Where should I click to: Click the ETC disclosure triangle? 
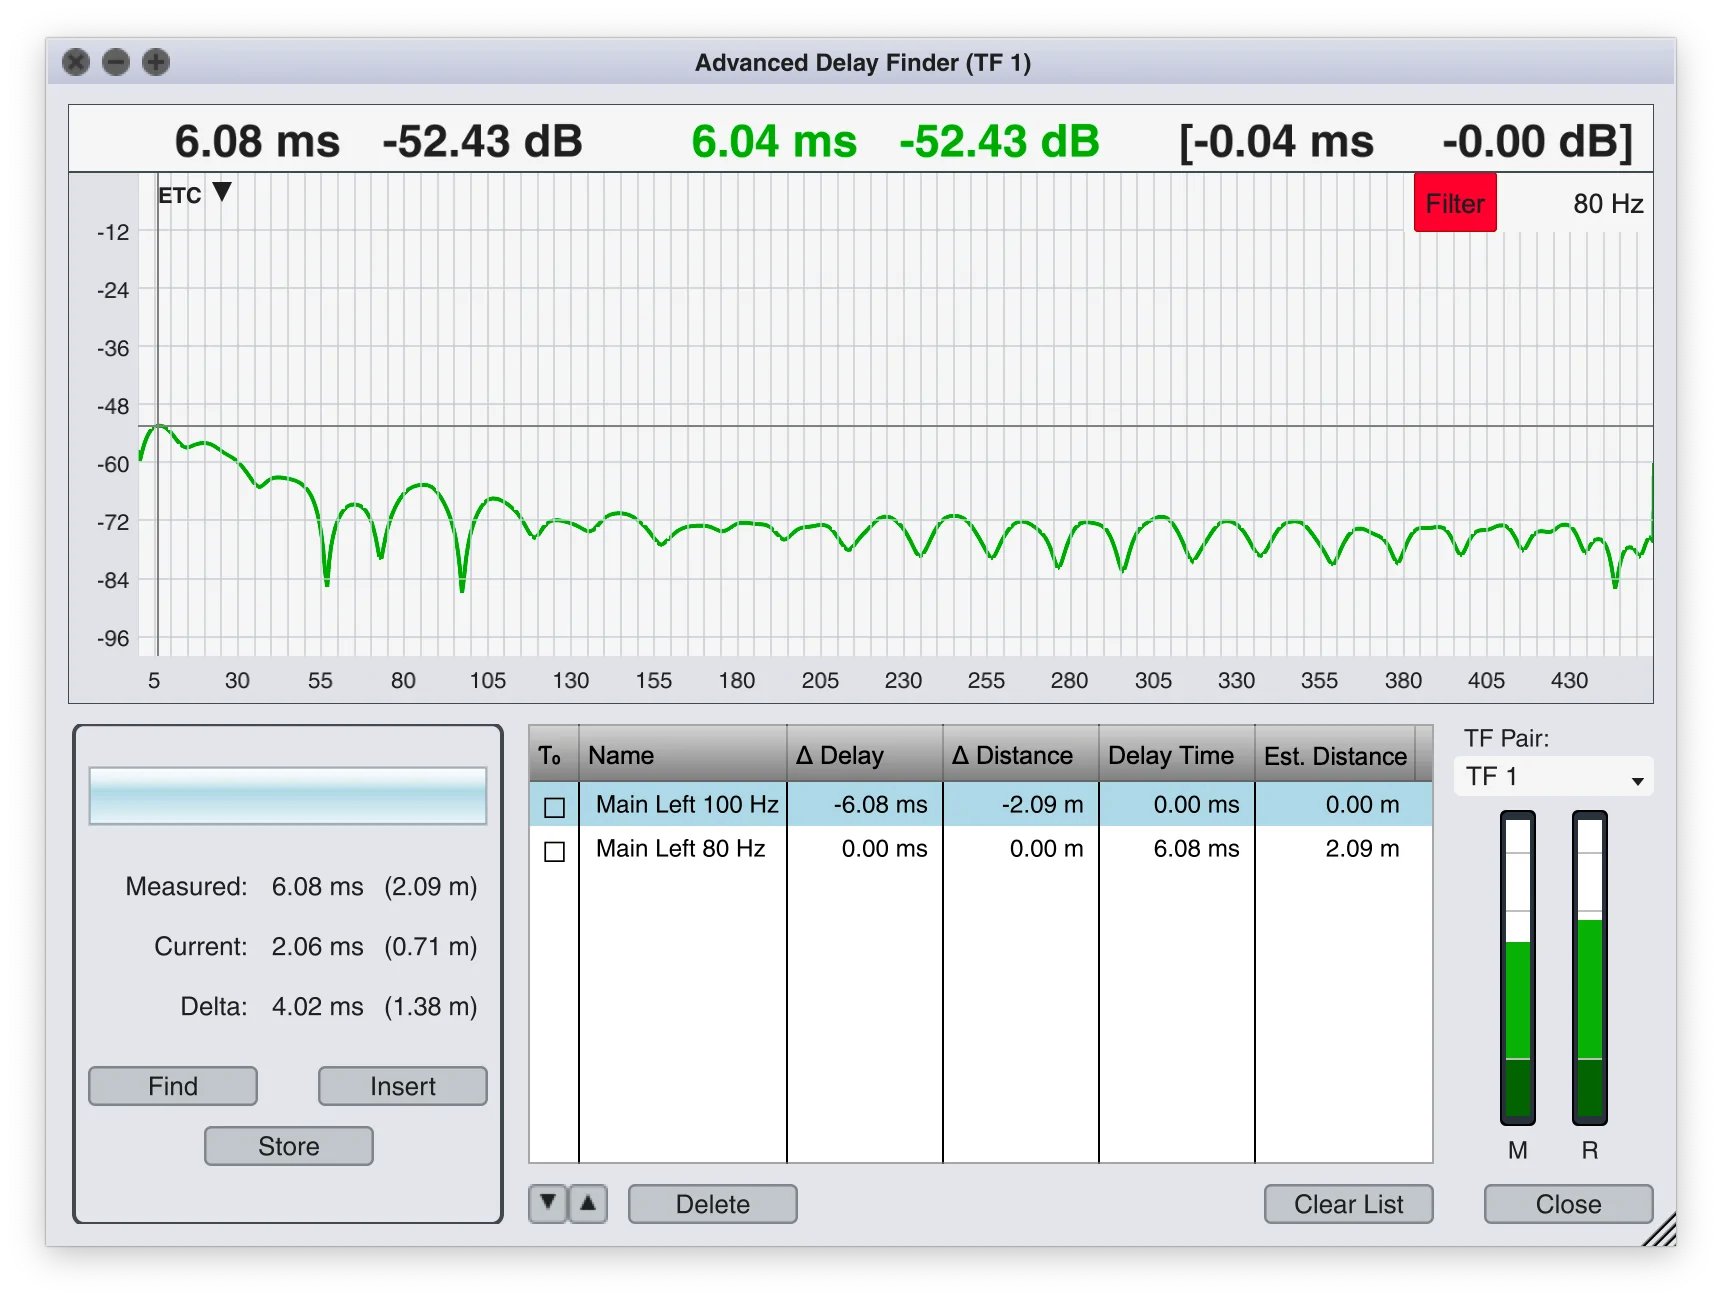[x=221, y=192]
